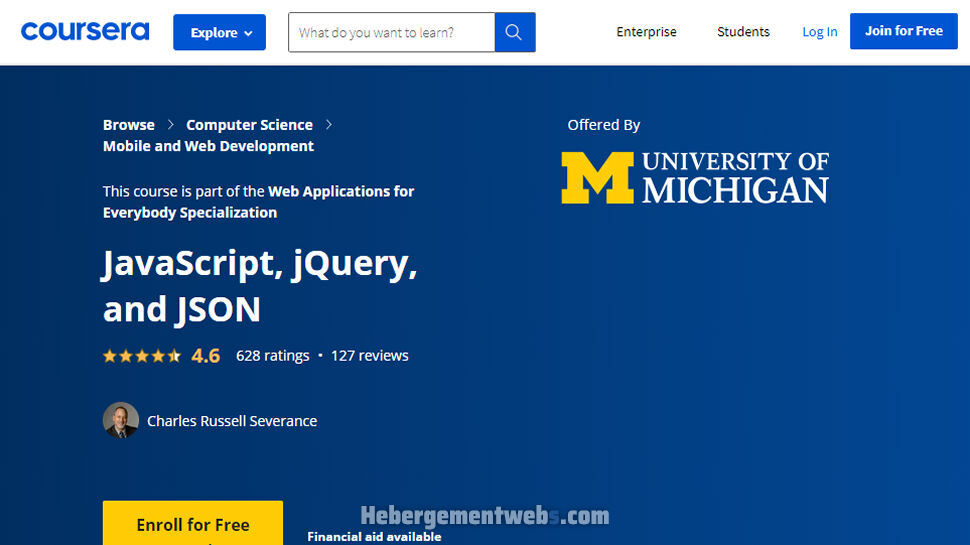Click the University of Michigan logo
Screen dimensions: 970x545
click(x=695, y=177)
